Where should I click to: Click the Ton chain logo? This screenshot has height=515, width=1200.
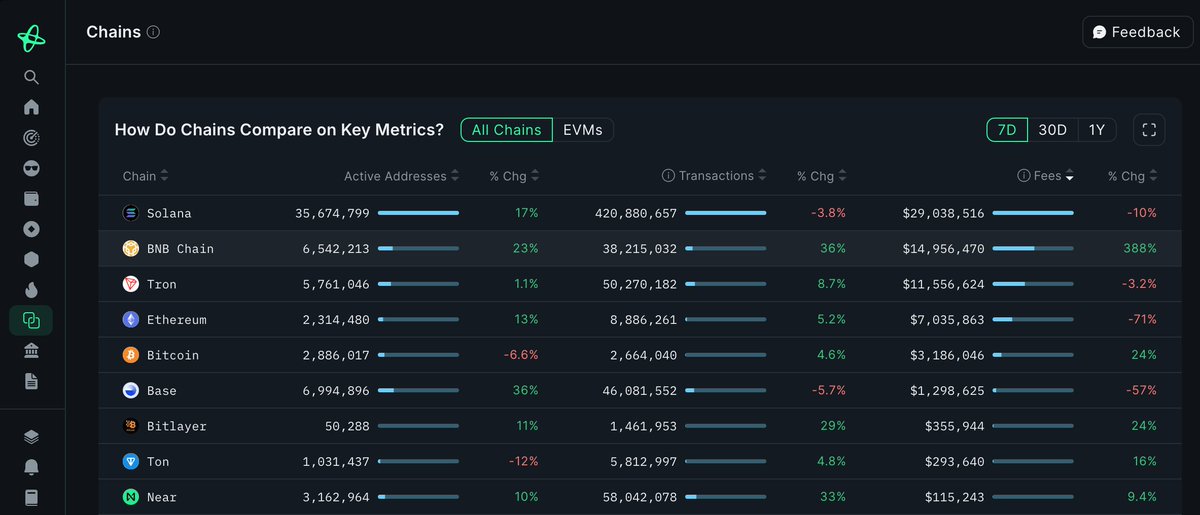click(x=131, y=461)
